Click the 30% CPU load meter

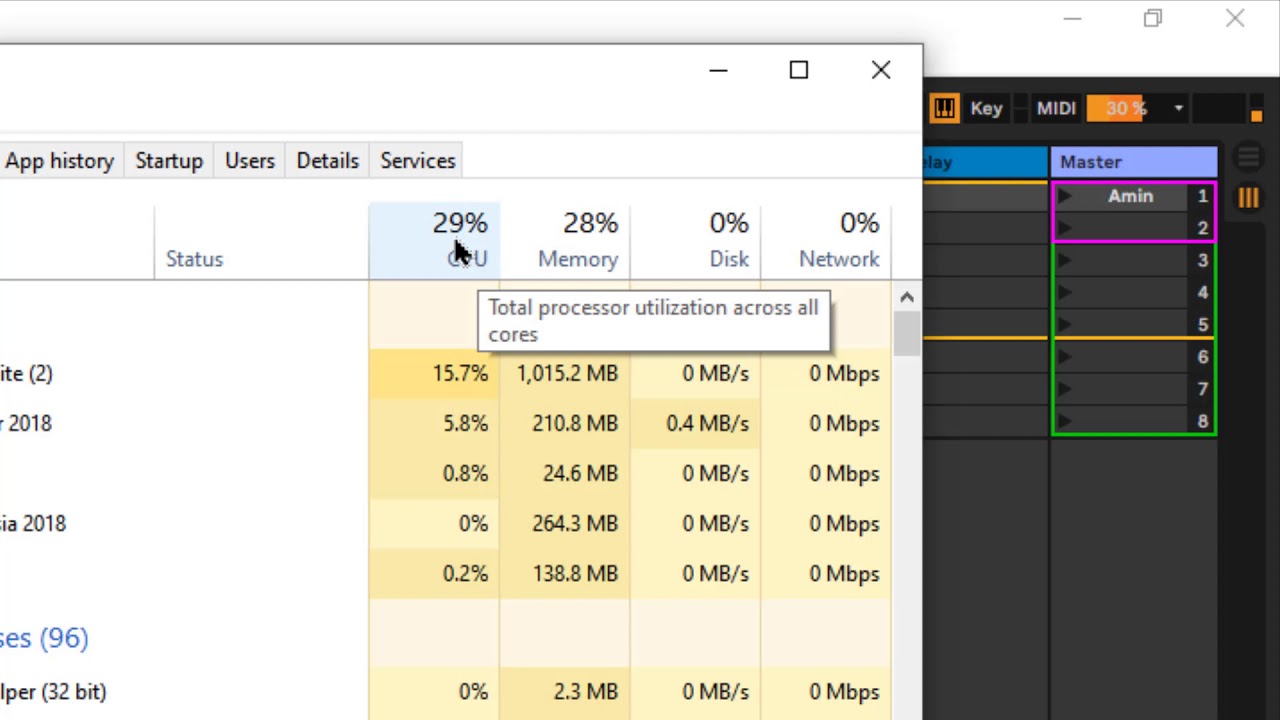pyautogui.click(x=1125, y=108)
